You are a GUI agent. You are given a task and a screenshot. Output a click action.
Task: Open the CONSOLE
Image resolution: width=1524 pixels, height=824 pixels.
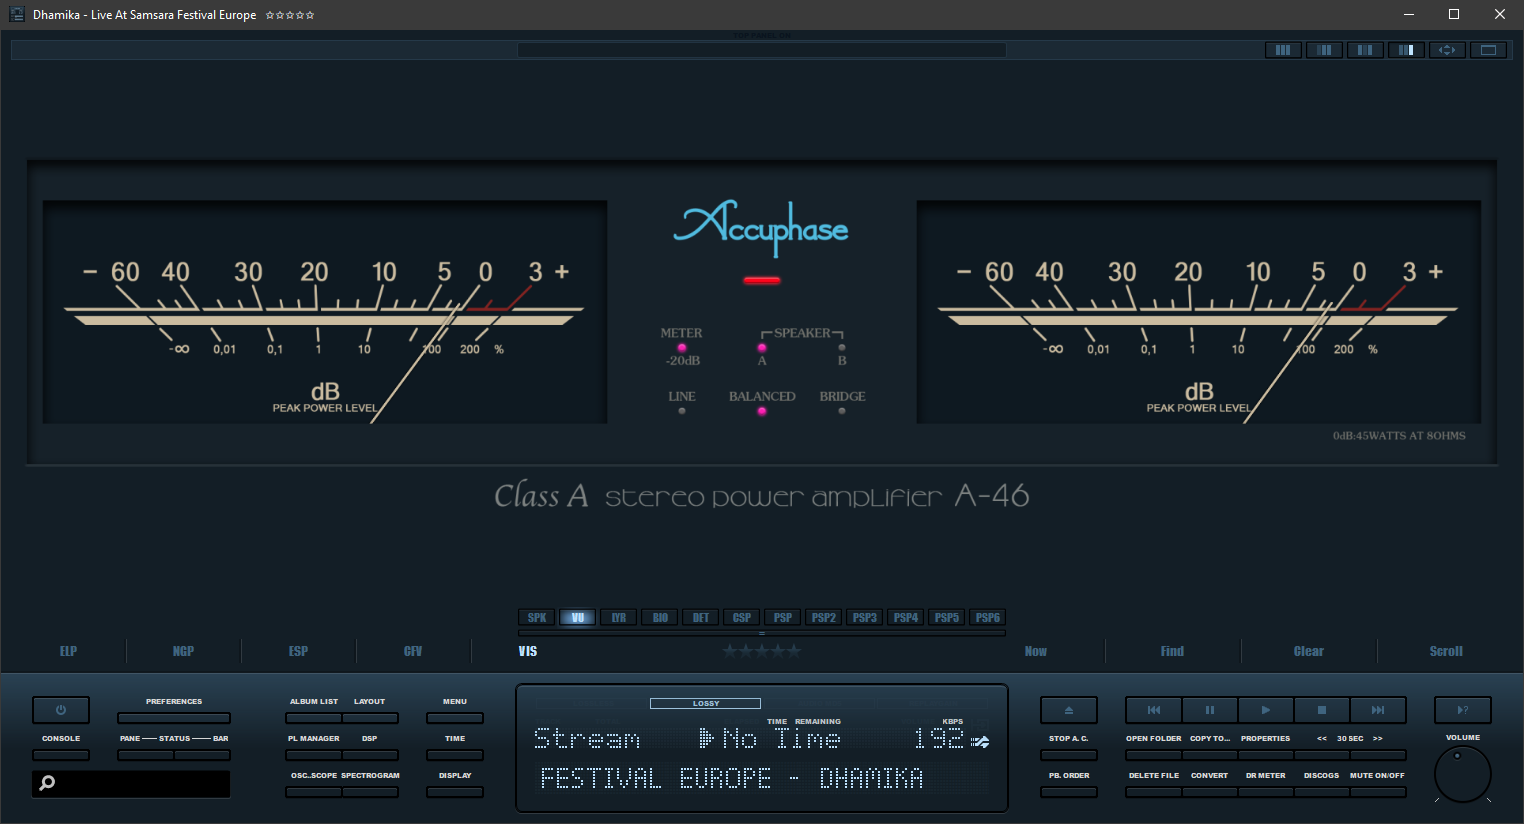[x=61, y=755]
